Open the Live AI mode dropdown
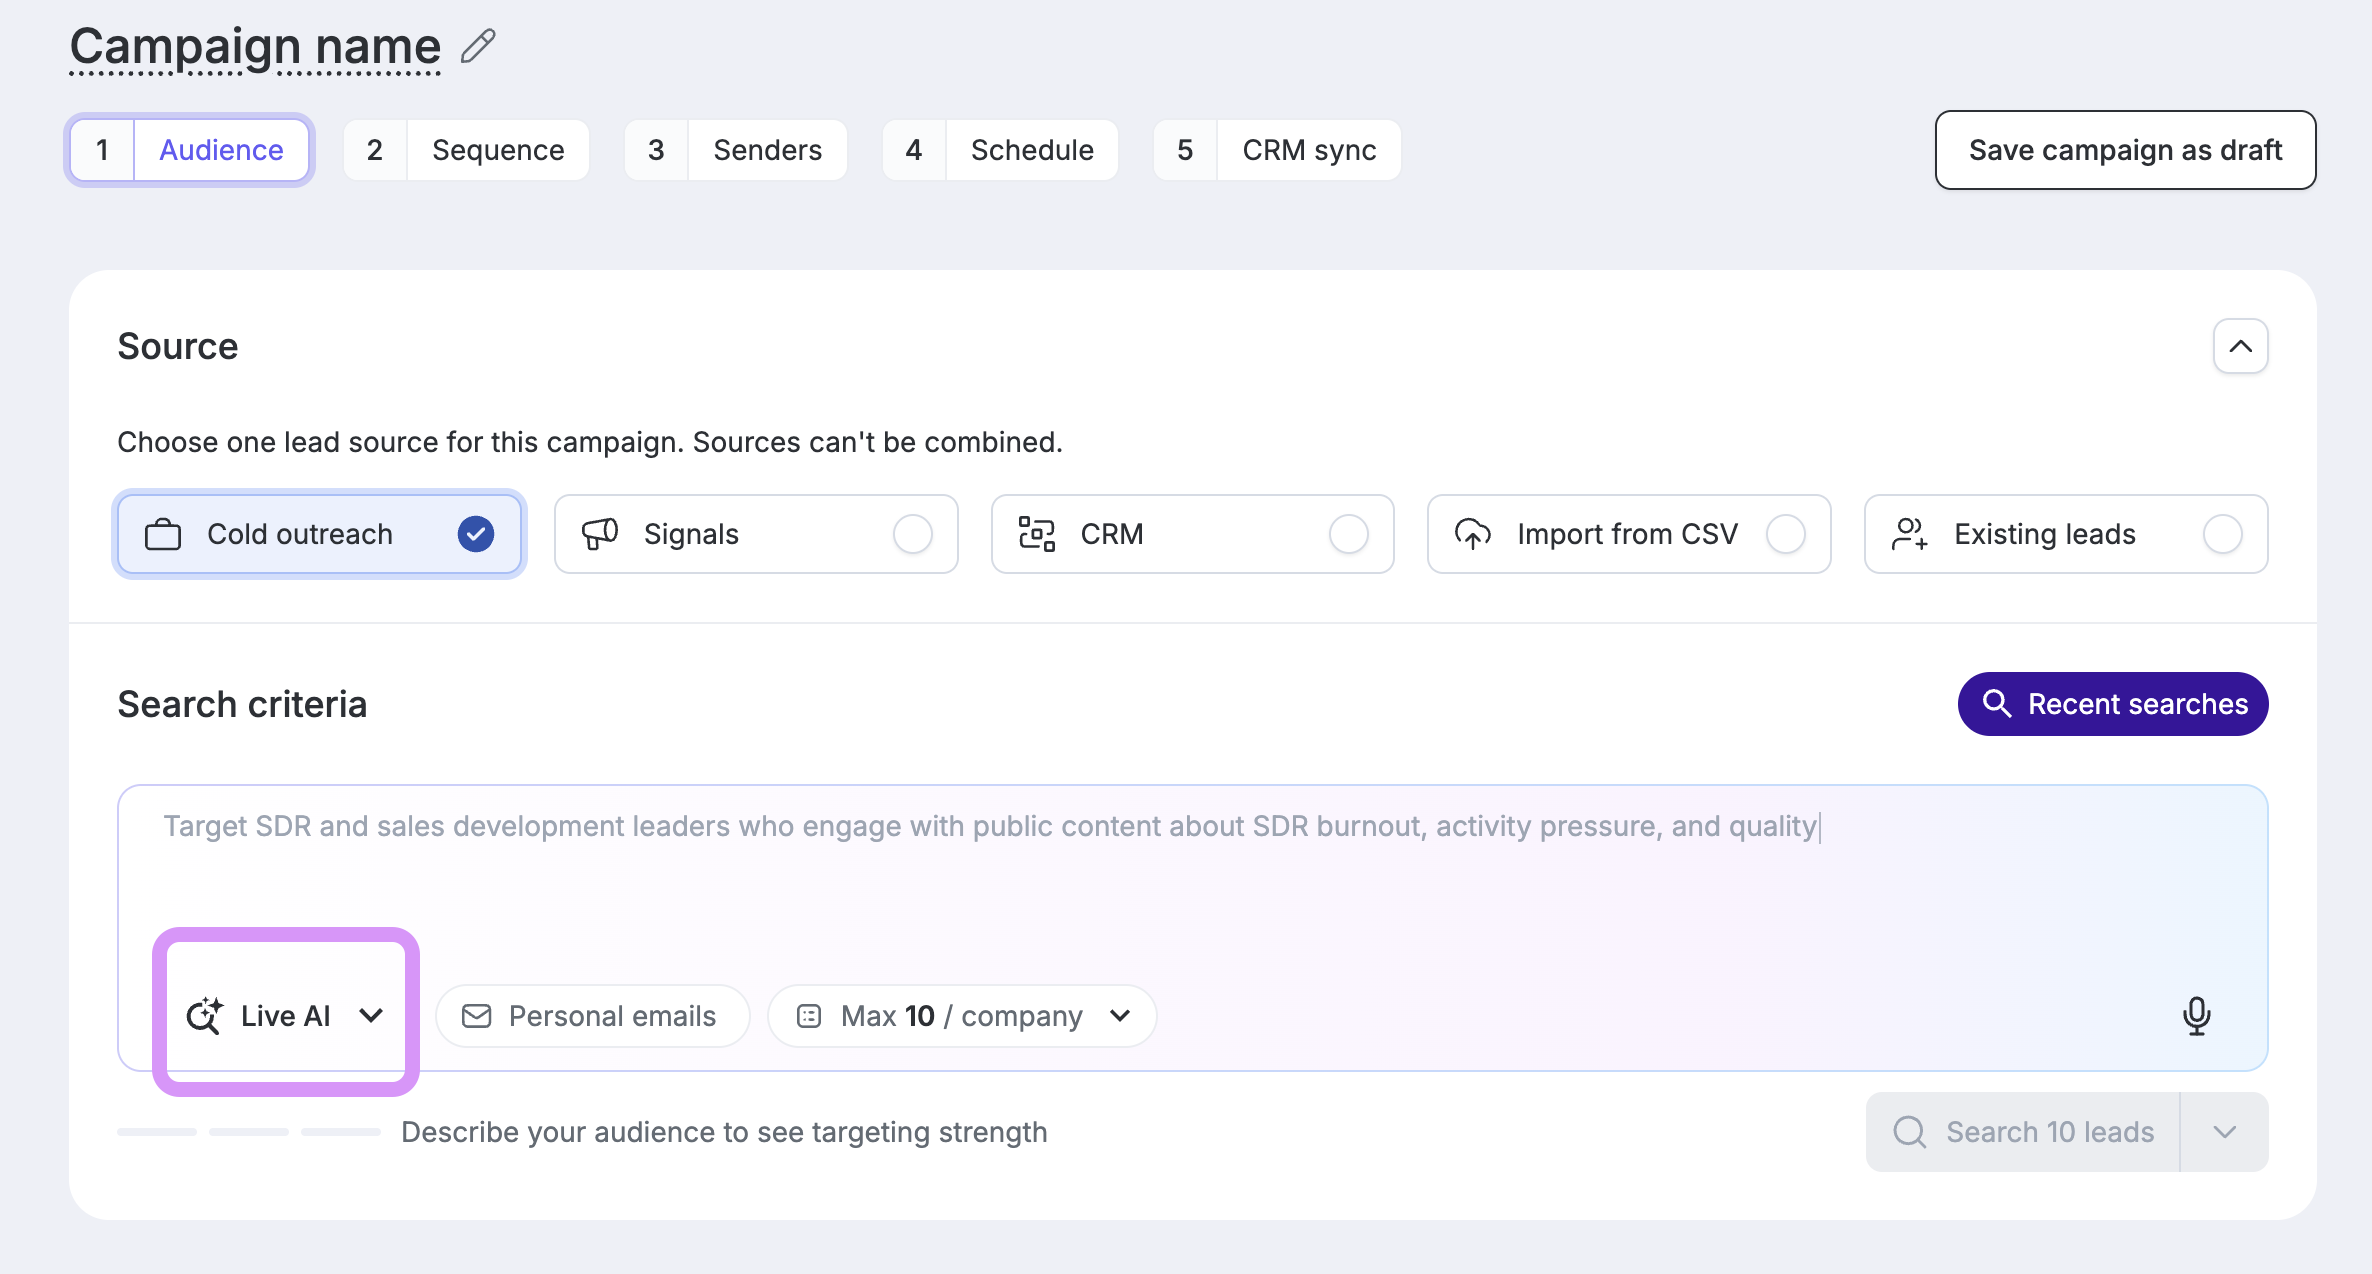This screenshot has width=2372, height=1274. click(286, 1016)
